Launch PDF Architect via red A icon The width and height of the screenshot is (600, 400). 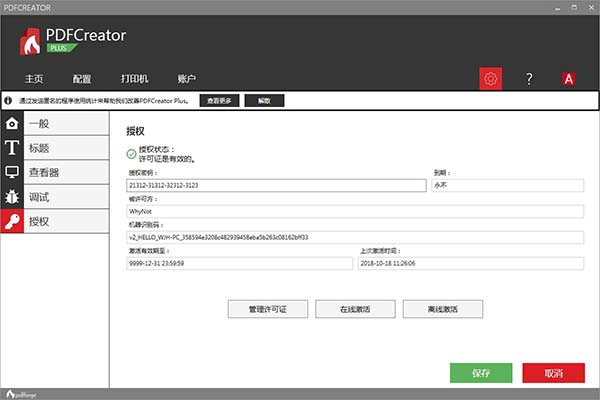[567, 78]
